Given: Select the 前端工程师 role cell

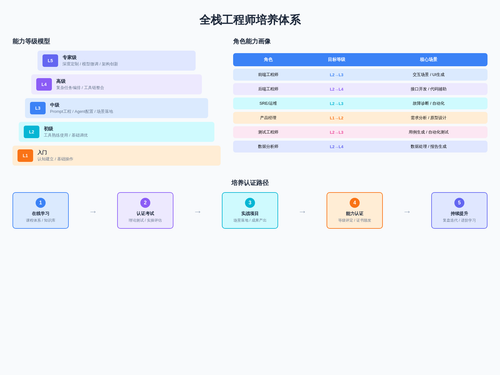Looking at the screenshot, I should tap(268, 75).
